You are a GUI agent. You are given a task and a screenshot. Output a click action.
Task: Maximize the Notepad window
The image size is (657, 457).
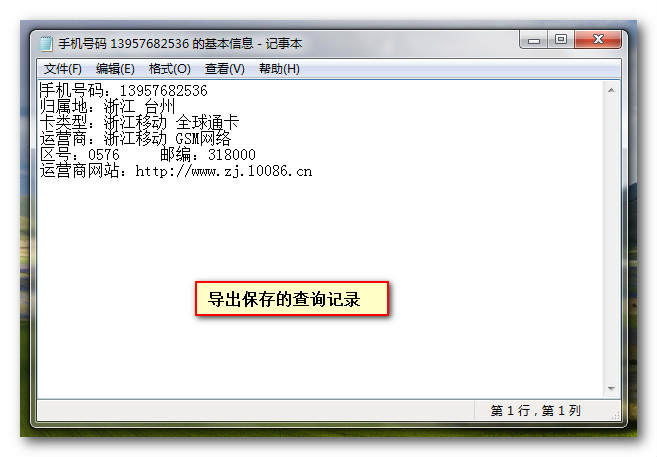(561, 39)
